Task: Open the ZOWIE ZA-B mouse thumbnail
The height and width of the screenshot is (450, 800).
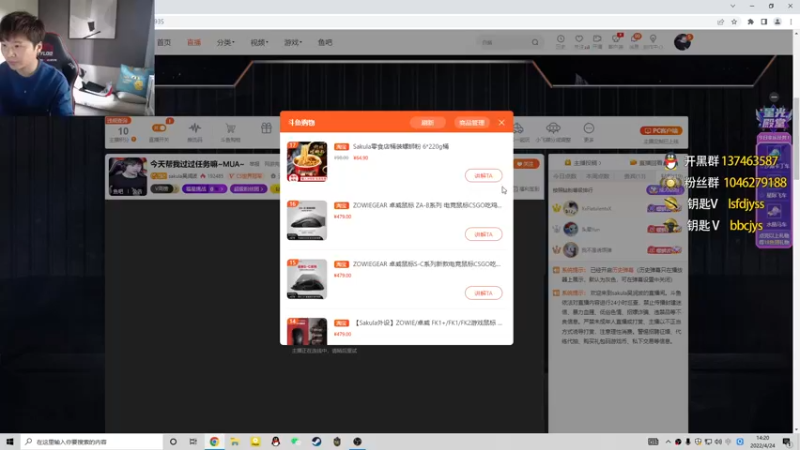Action: tap(307, 220)
